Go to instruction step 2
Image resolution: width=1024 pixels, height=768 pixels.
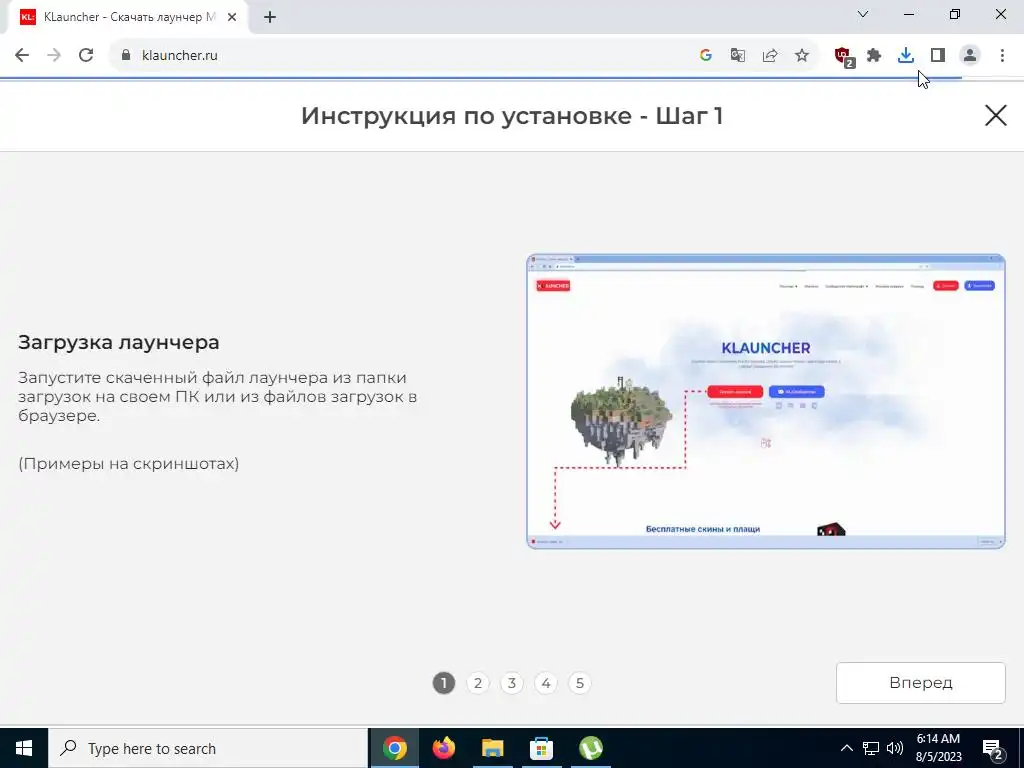coord(477,683)
